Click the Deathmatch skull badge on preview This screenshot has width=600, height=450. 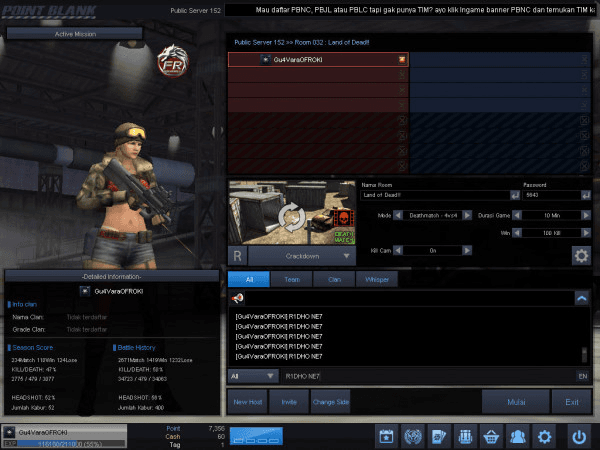click(x=343, y=219)
